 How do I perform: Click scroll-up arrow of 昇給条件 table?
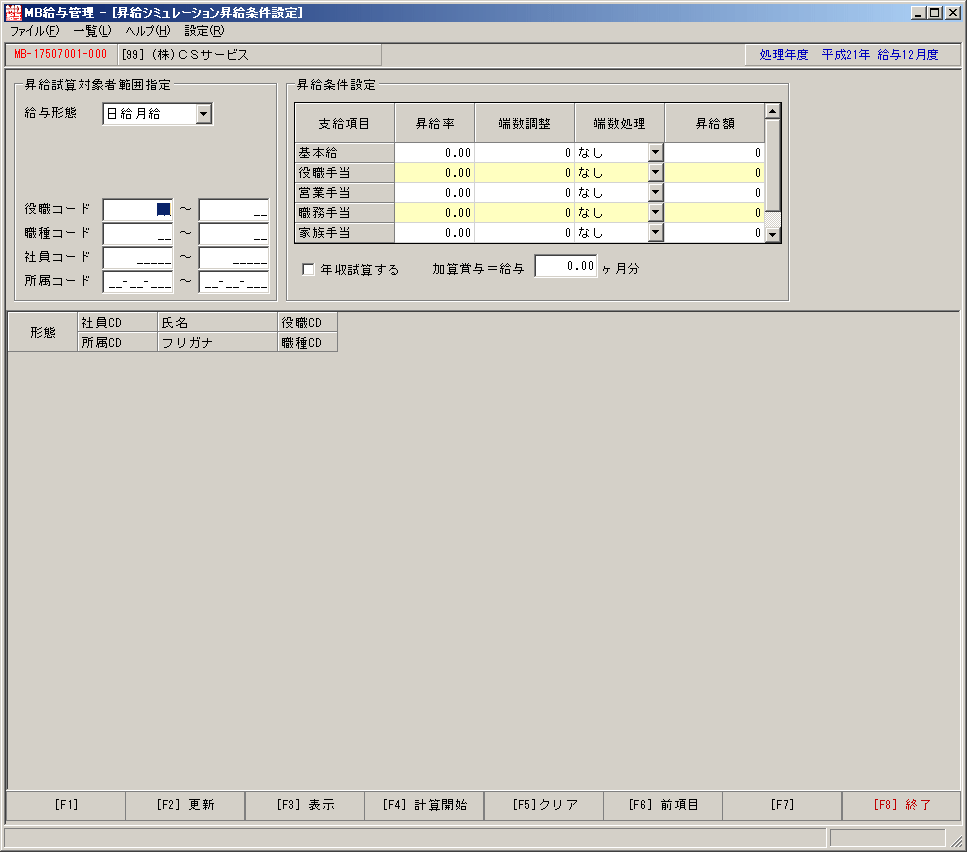[773, 111]
